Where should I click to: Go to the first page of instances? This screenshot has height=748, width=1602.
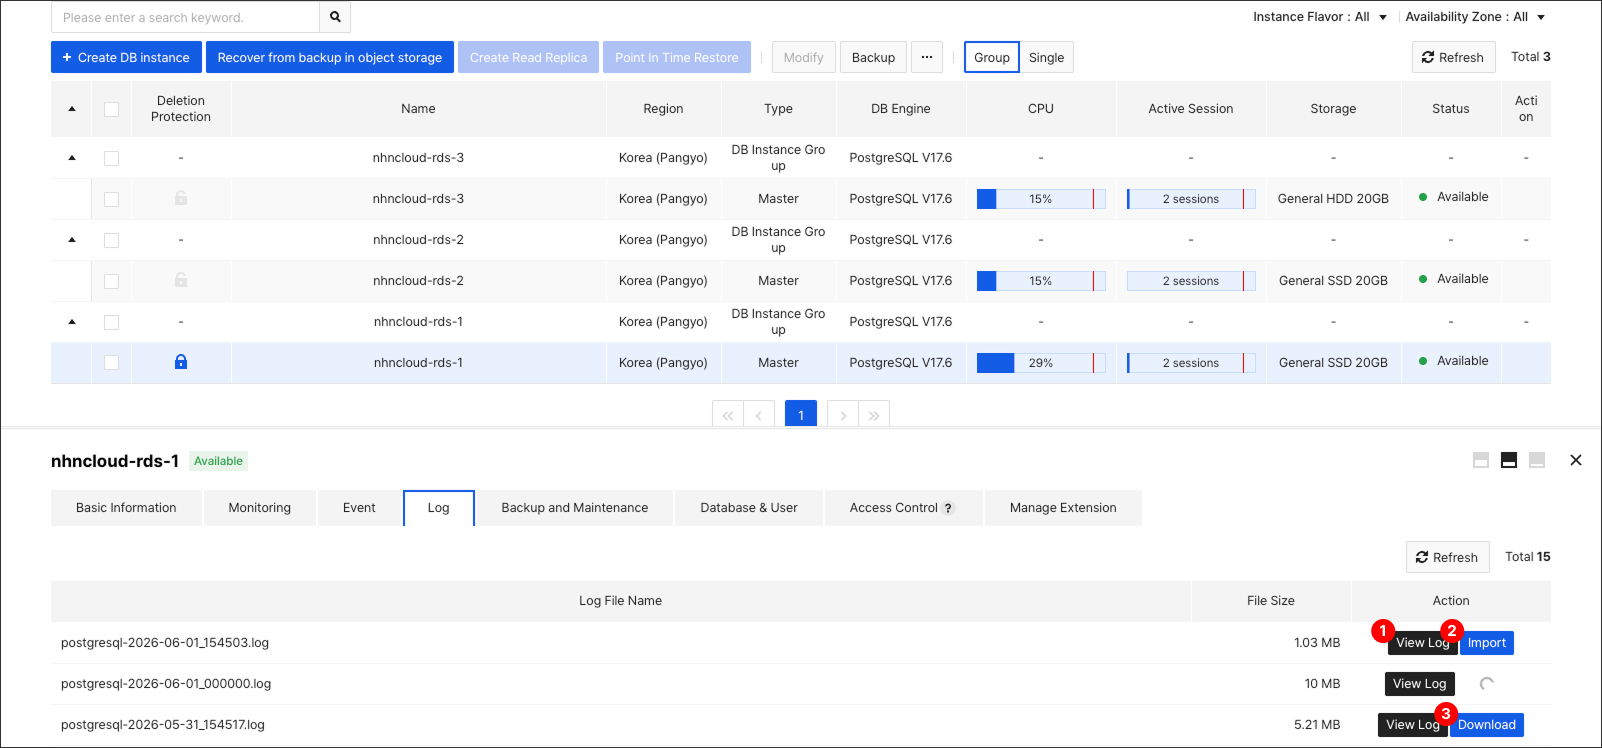tap(727, 415)
